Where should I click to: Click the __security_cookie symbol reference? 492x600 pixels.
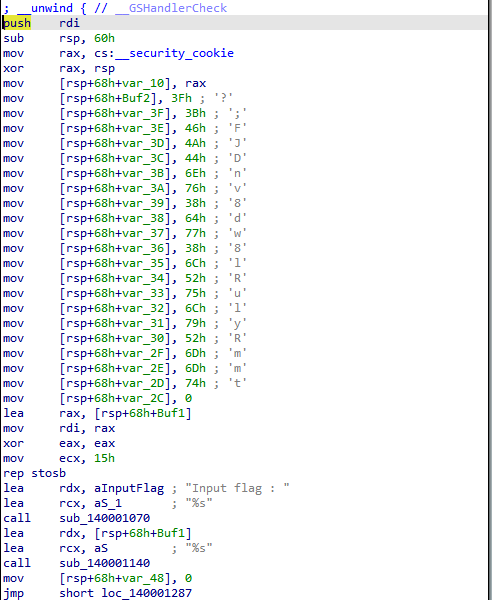[174, 53]
